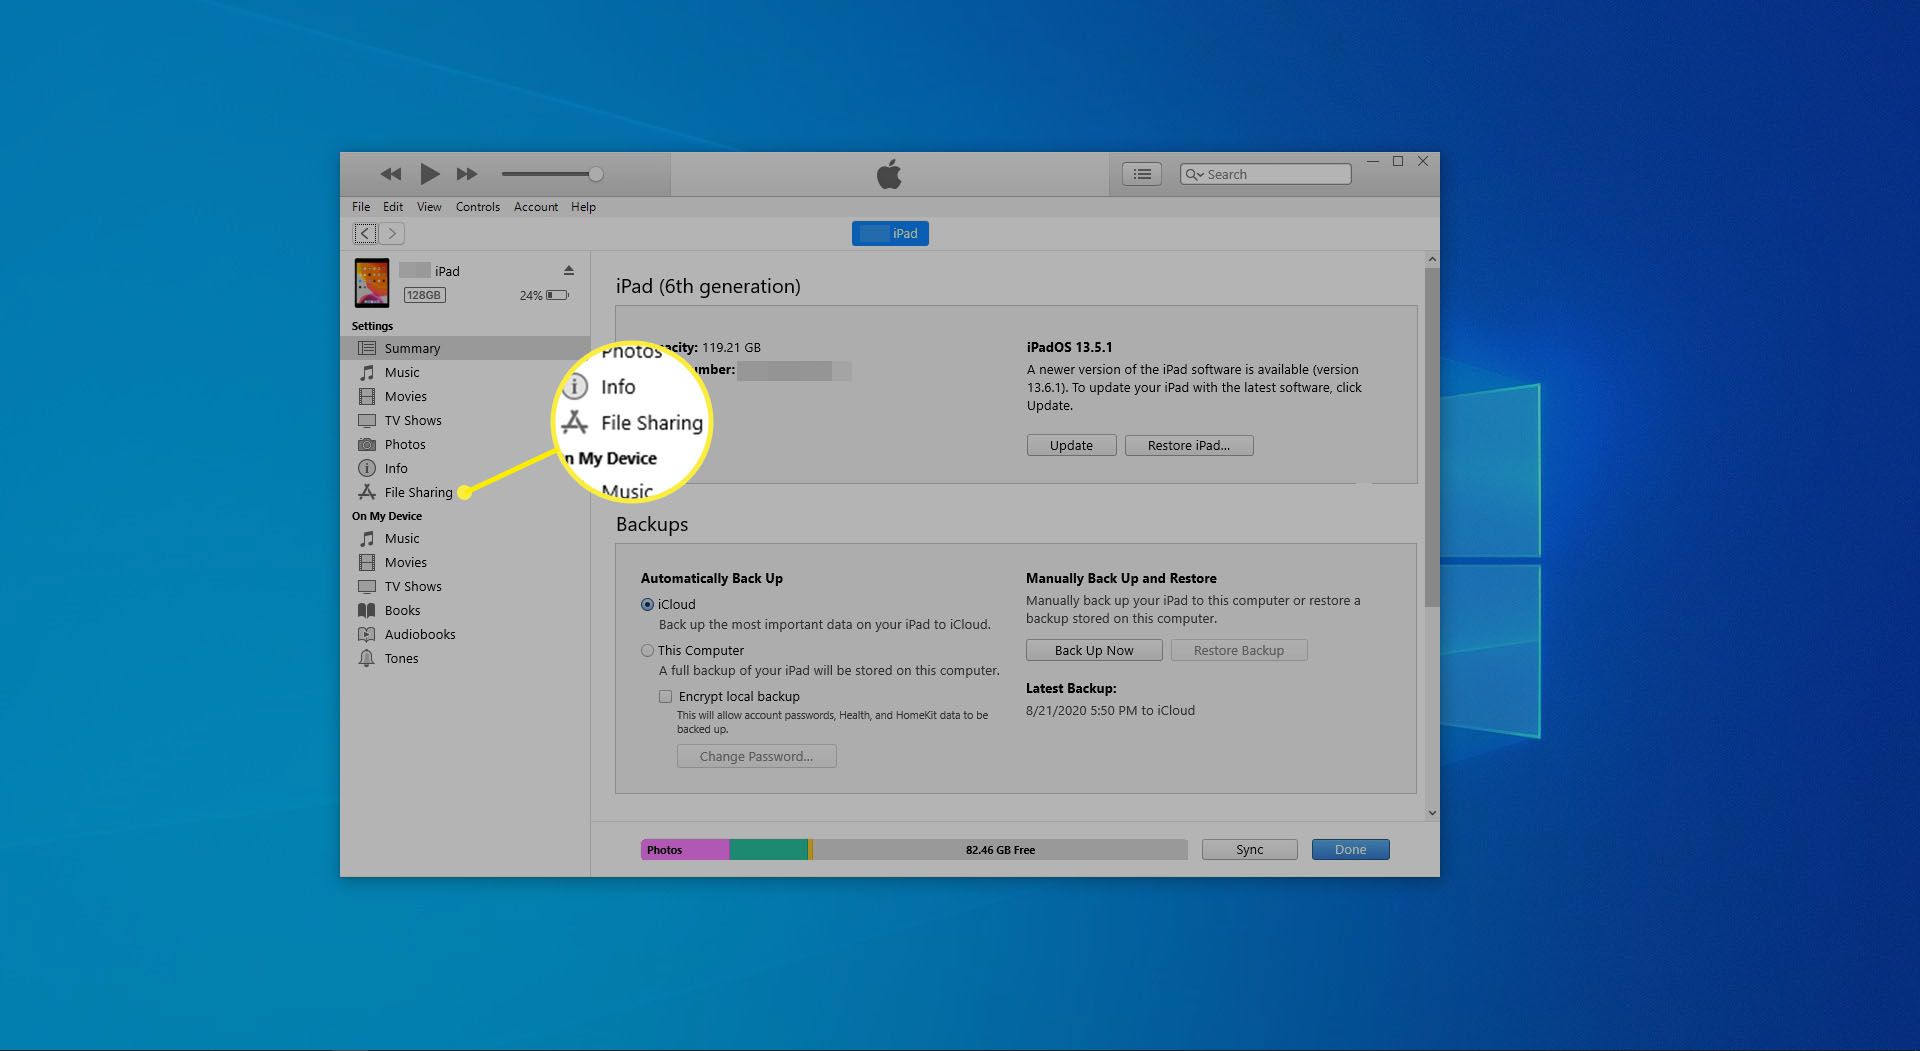Adjust the volume slider knob
The image size is (1920, 1051).
point(596,174)
